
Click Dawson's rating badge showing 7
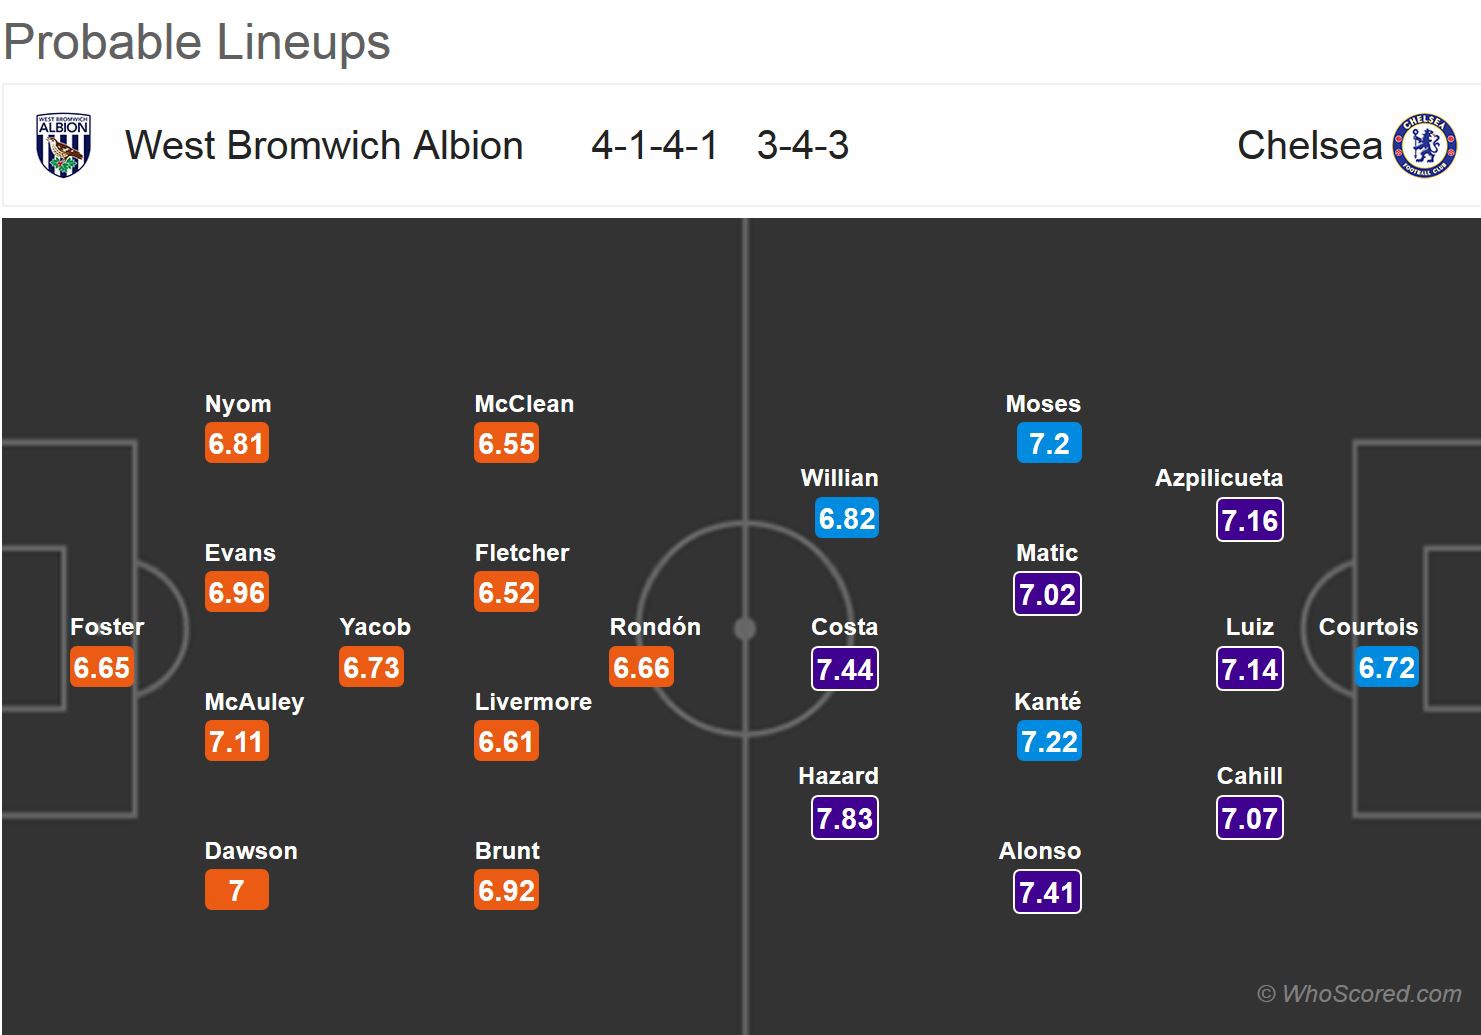[x=237, y=890]
